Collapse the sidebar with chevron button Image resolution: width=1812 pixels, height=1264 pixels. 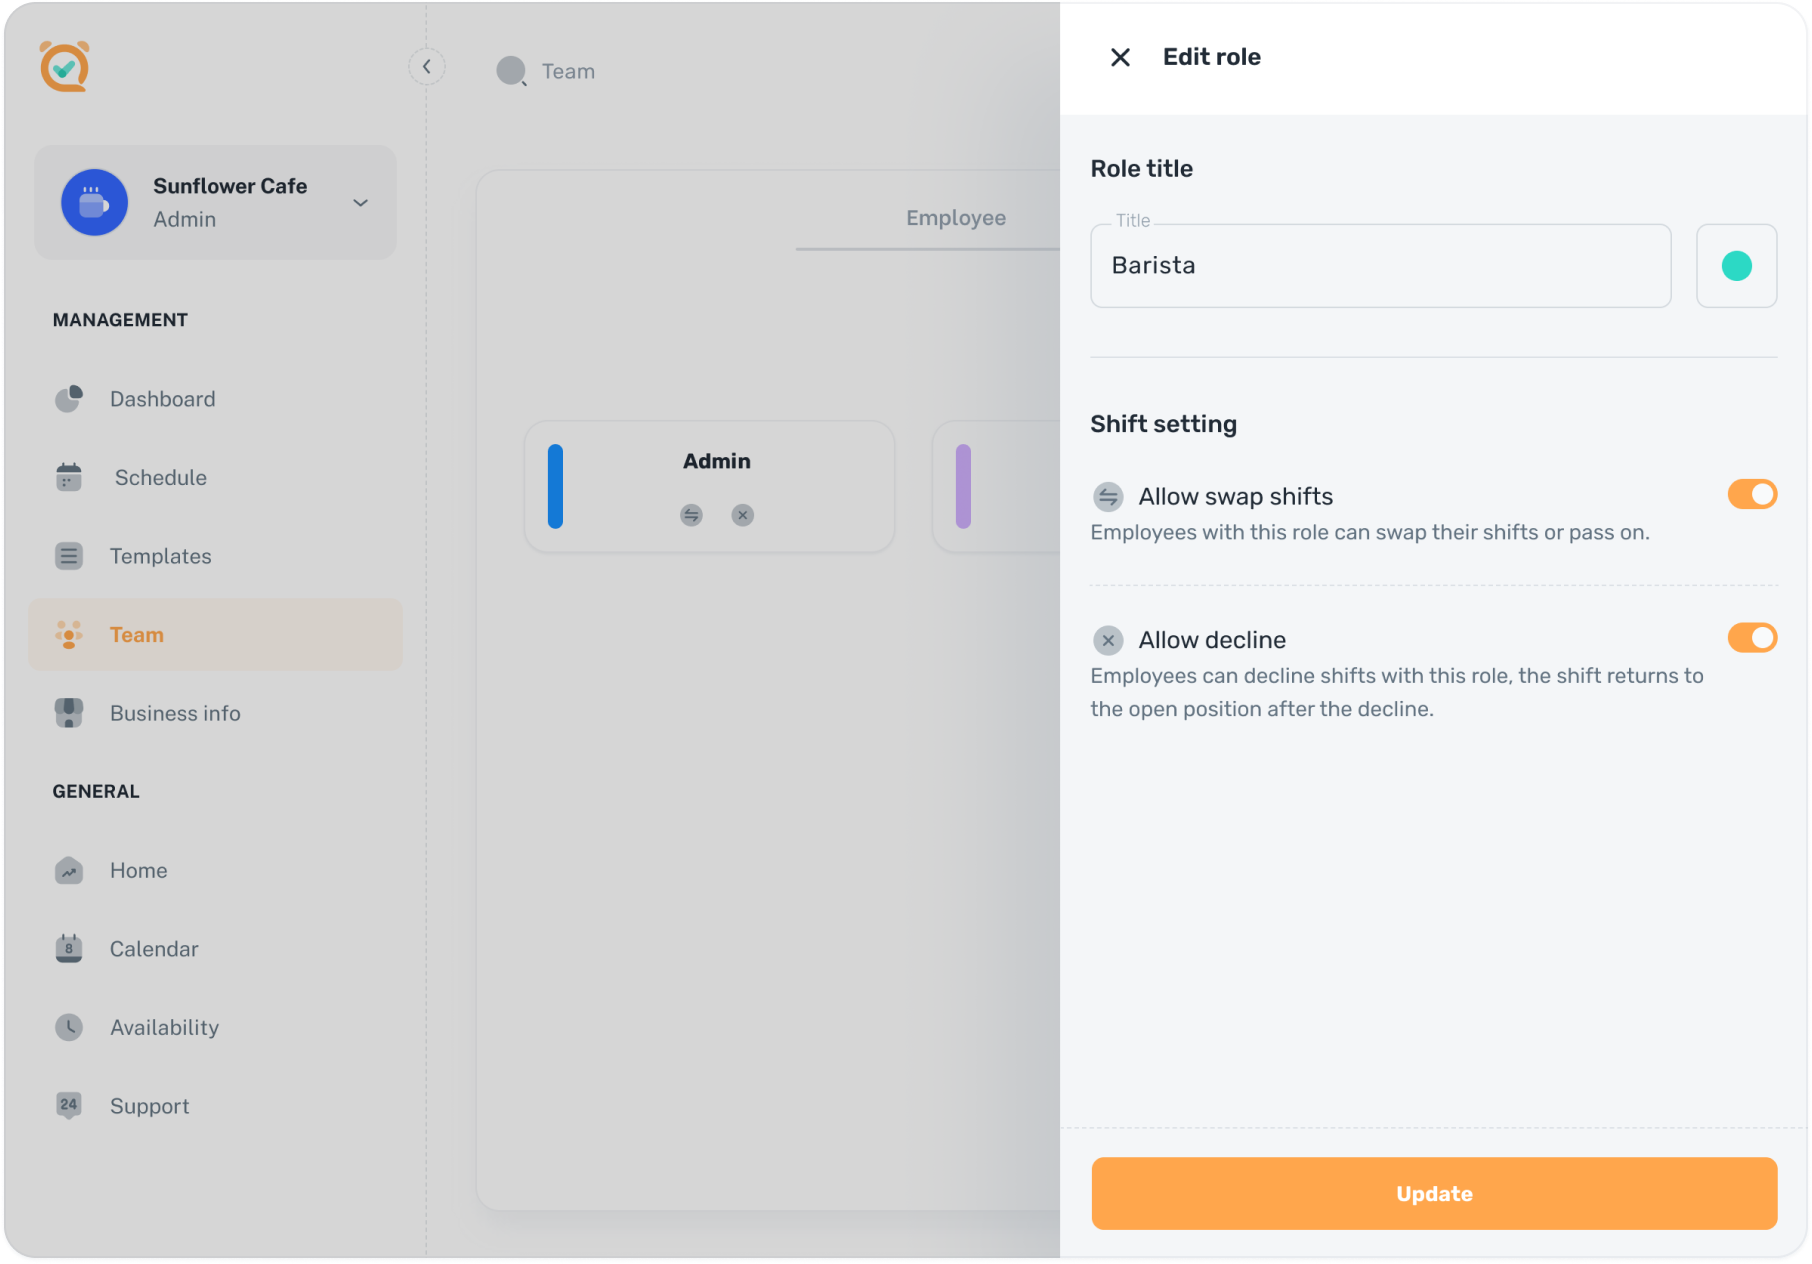click(427, 67)
